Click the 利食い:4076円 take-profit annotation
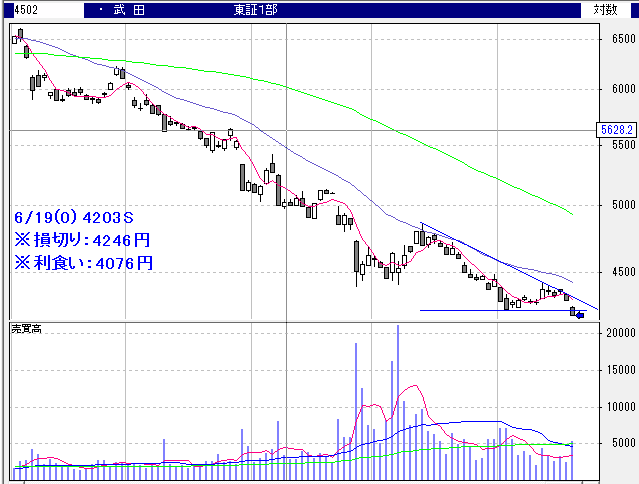The height and width of the screenshot is (484, 639). coord(82,263)
